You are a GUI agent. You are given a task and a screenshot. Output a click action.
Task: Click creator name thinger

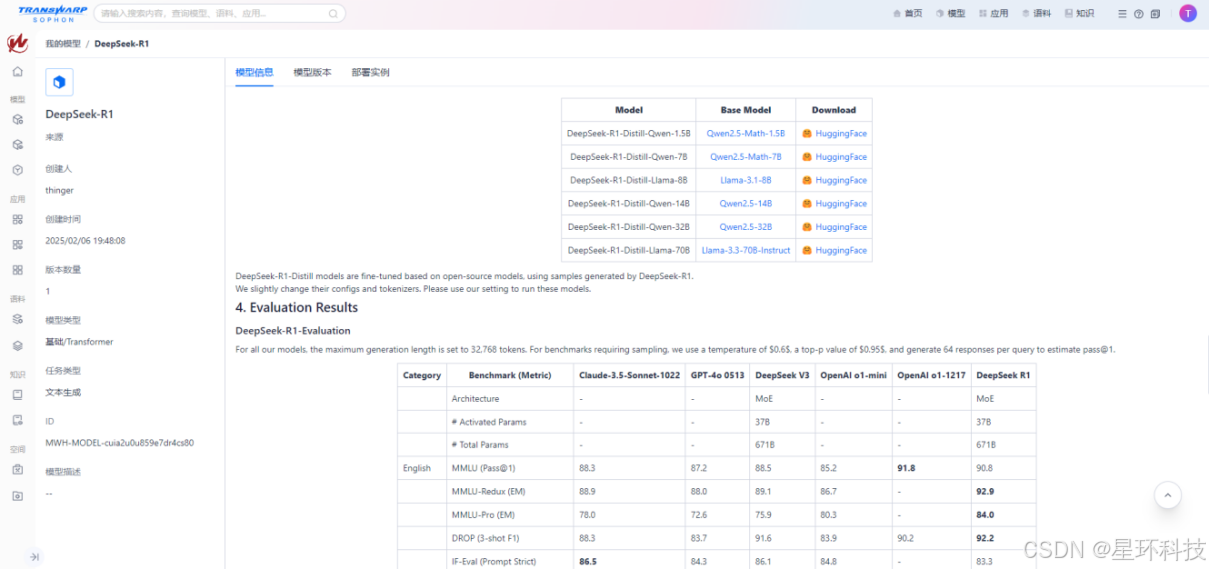click(59, 190)
